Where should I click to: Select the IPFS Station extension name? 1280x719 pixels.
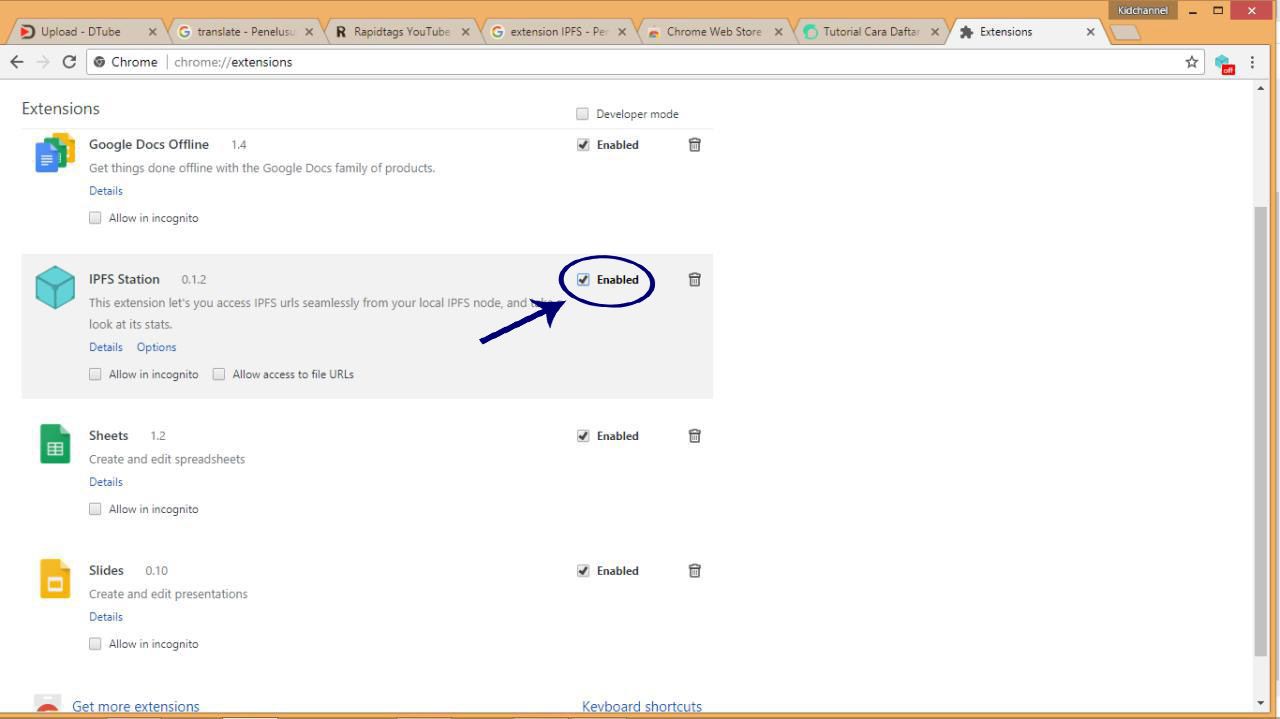click(124, 279)
